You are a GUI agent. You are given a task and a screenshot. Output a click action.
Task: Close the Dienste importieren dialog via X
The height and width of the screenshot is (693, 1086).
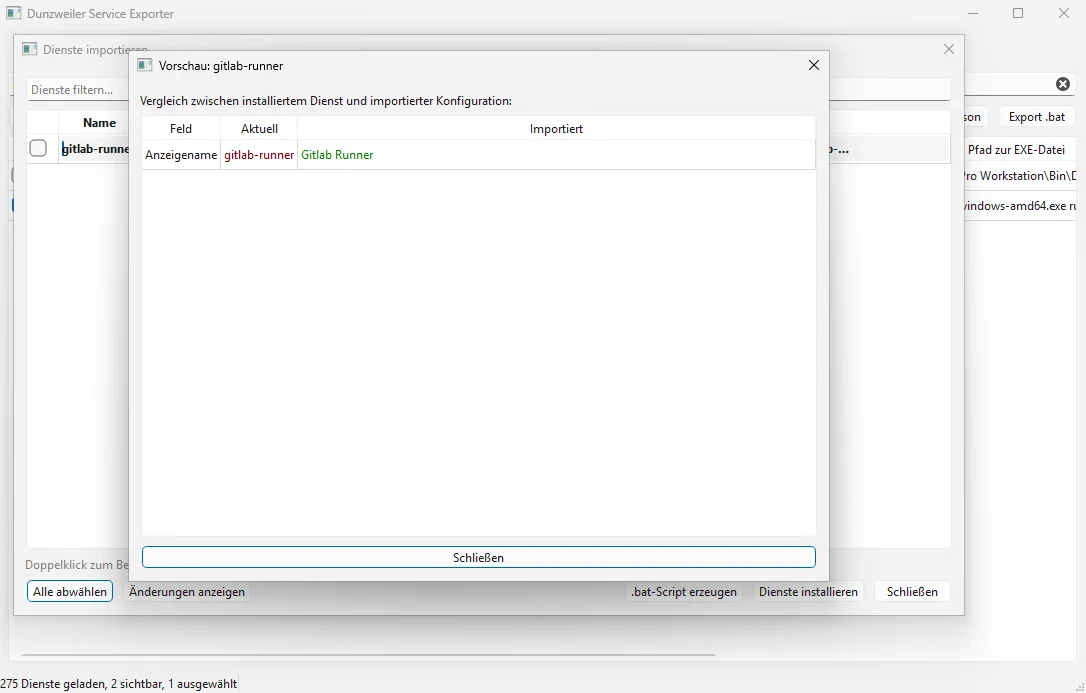point(948,49)
